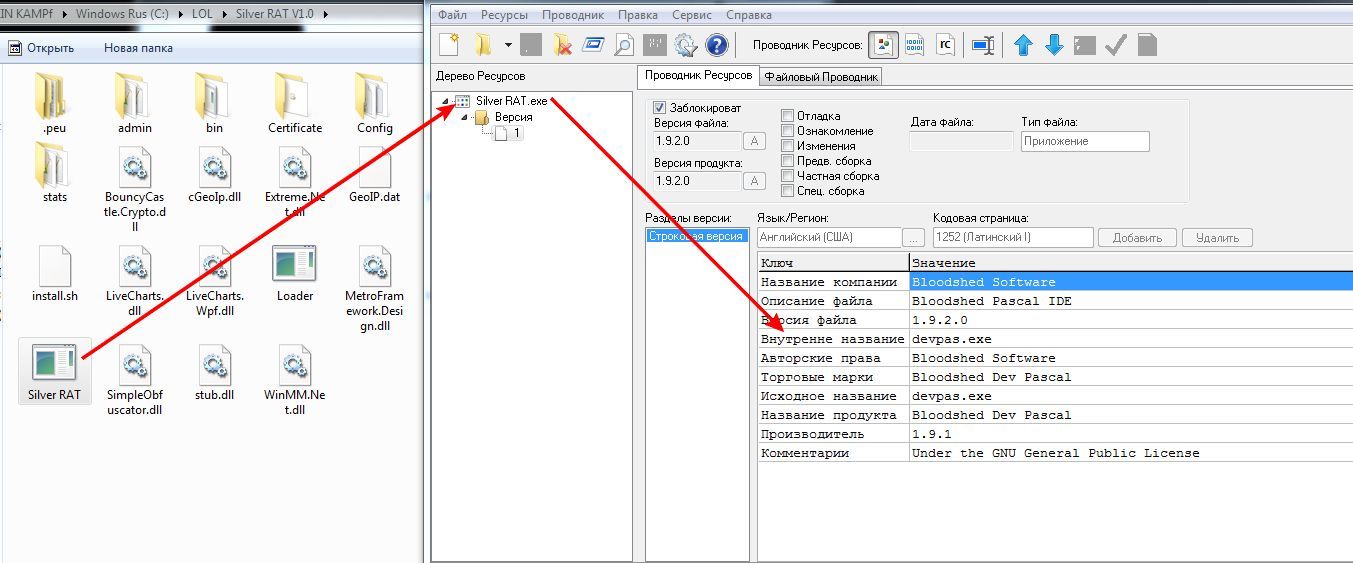
Task: Collapse the Версия folder node
Action: [465, 118]
